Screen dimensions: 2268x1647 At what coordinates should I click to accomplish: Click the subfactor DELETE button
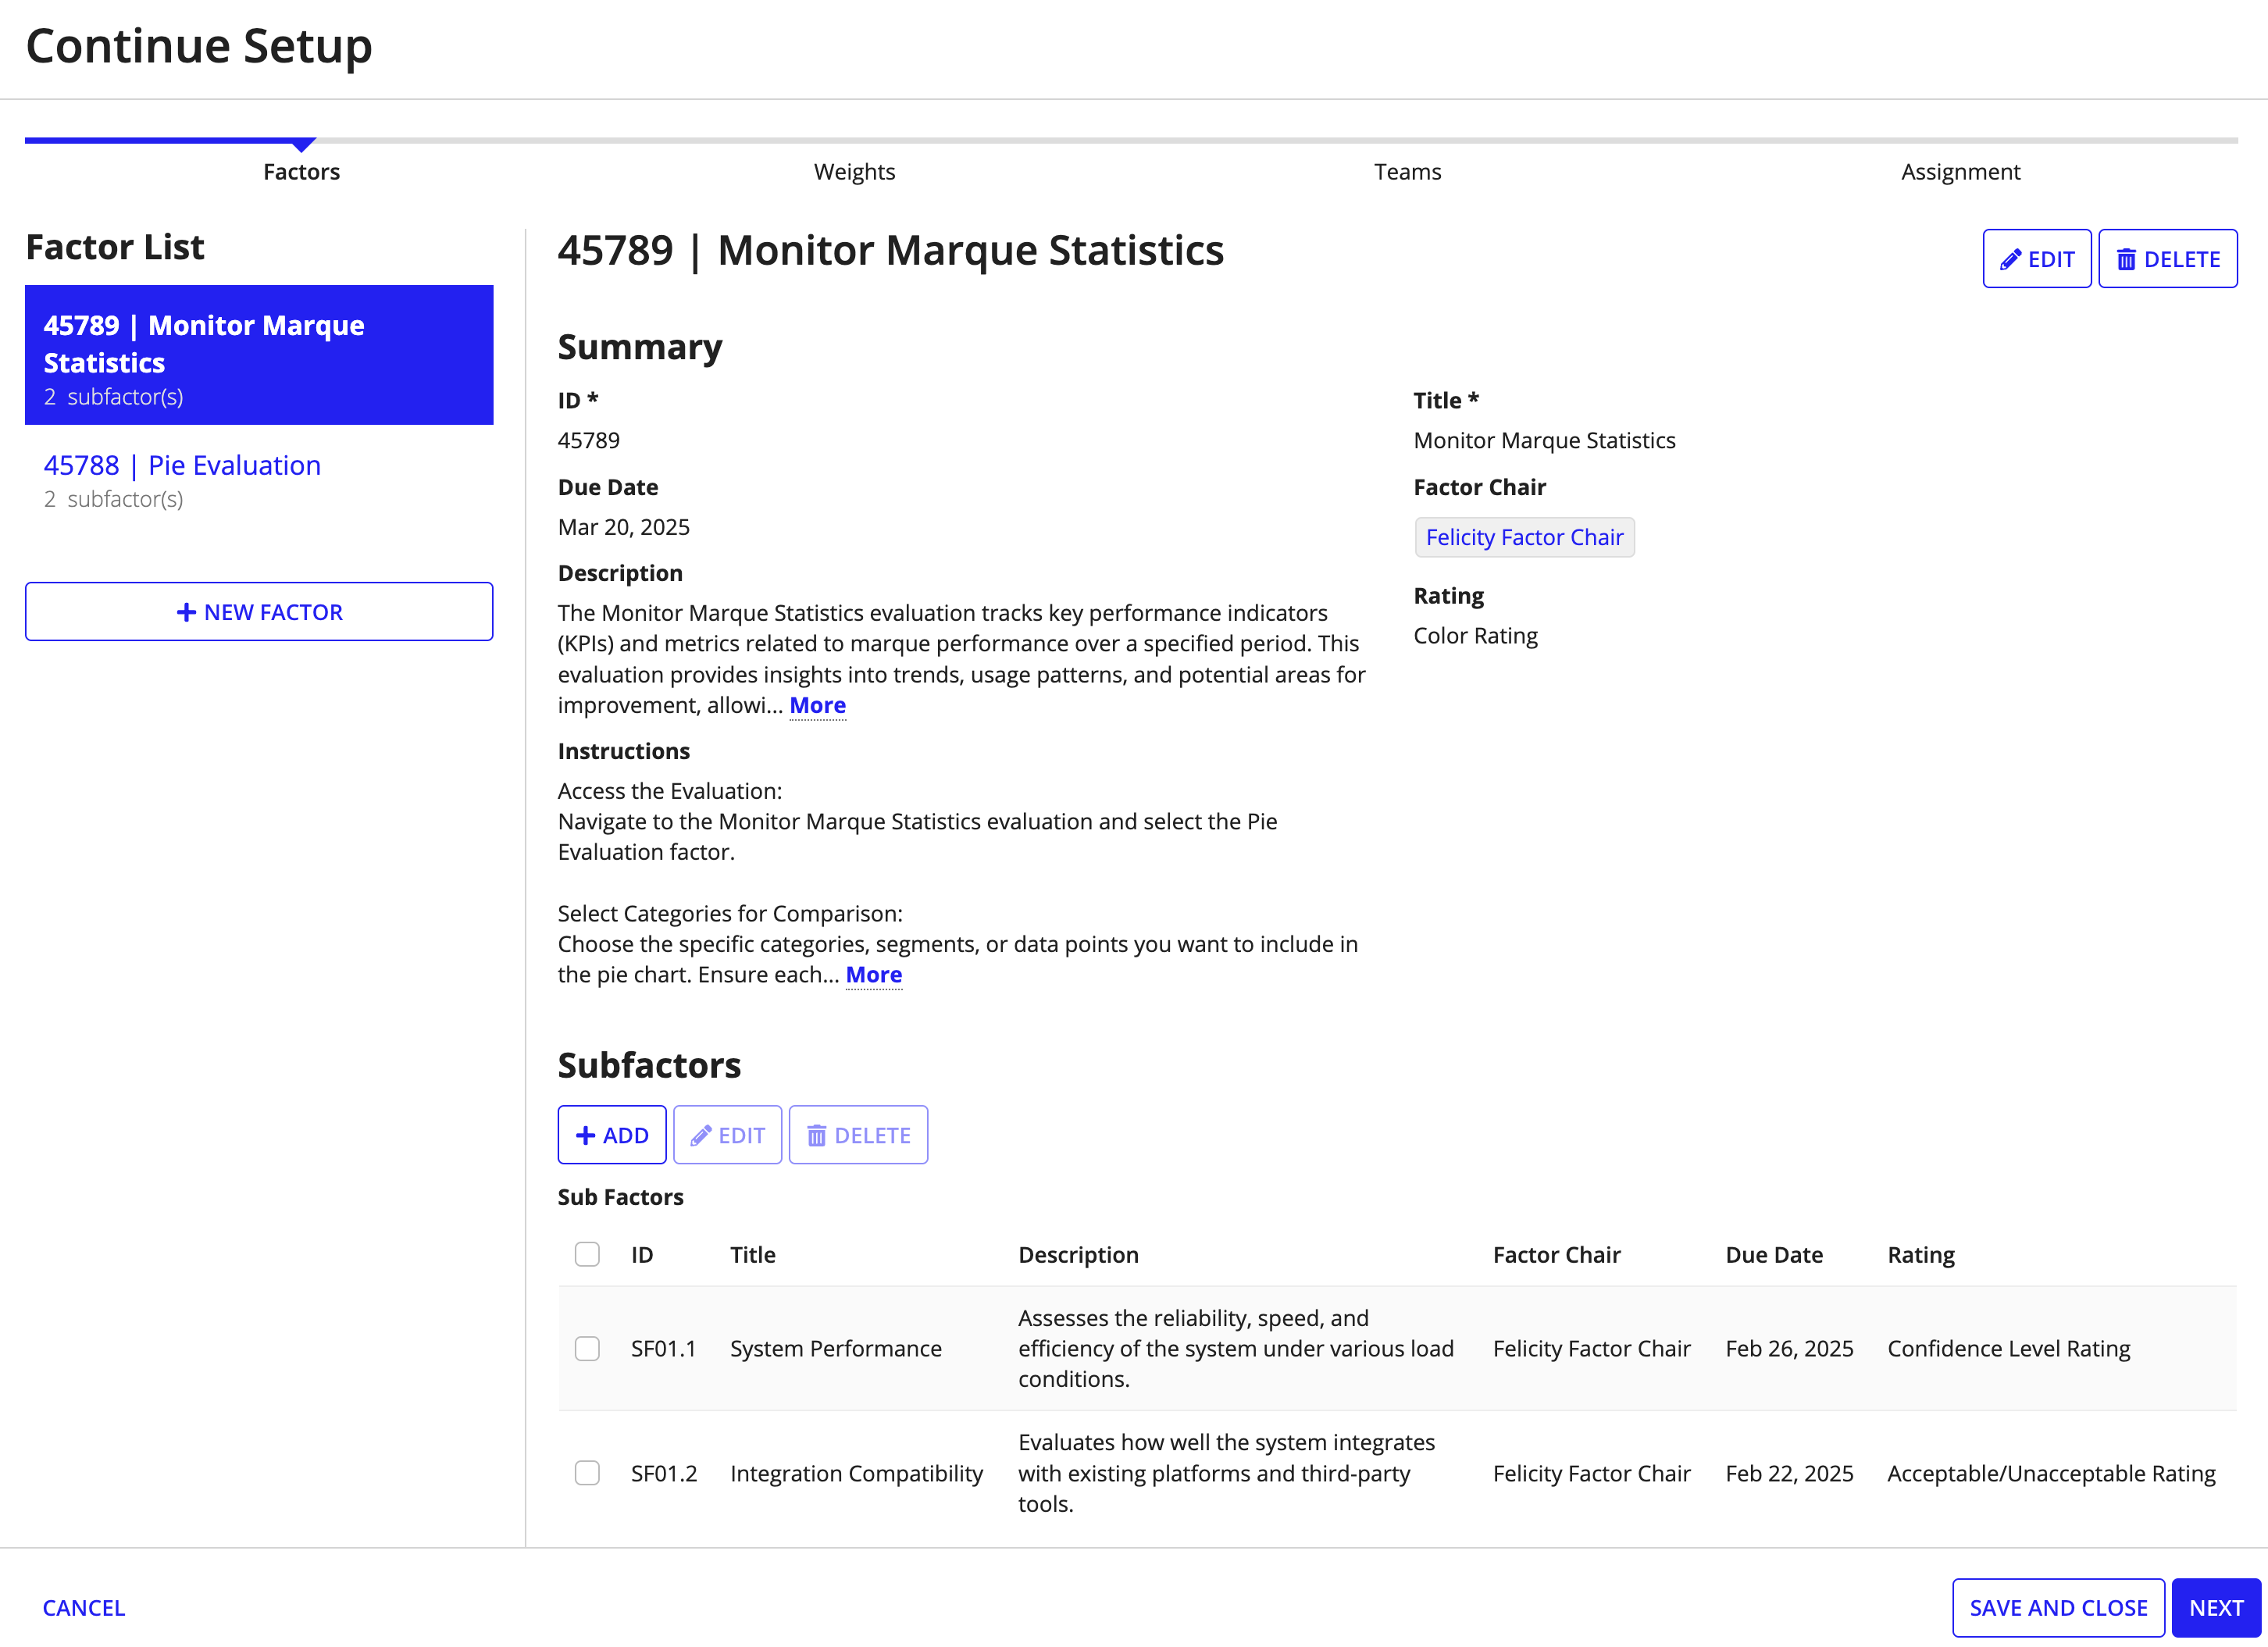858,1135
